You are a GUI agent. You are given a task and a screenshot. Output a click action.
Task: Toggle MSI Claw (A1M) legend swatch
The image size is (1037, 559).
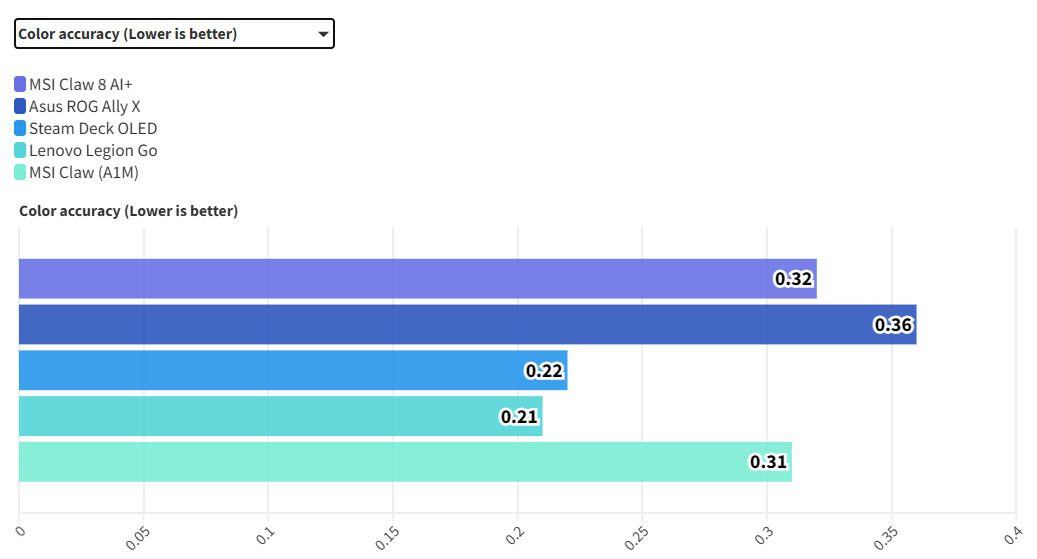point(20,172)
